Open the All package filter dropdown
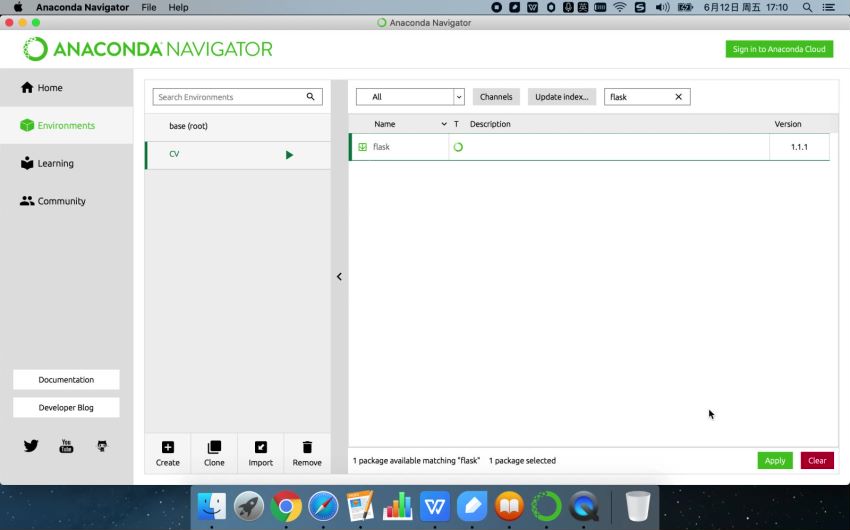This screenshot has height=530, width=850. point(410,97)
